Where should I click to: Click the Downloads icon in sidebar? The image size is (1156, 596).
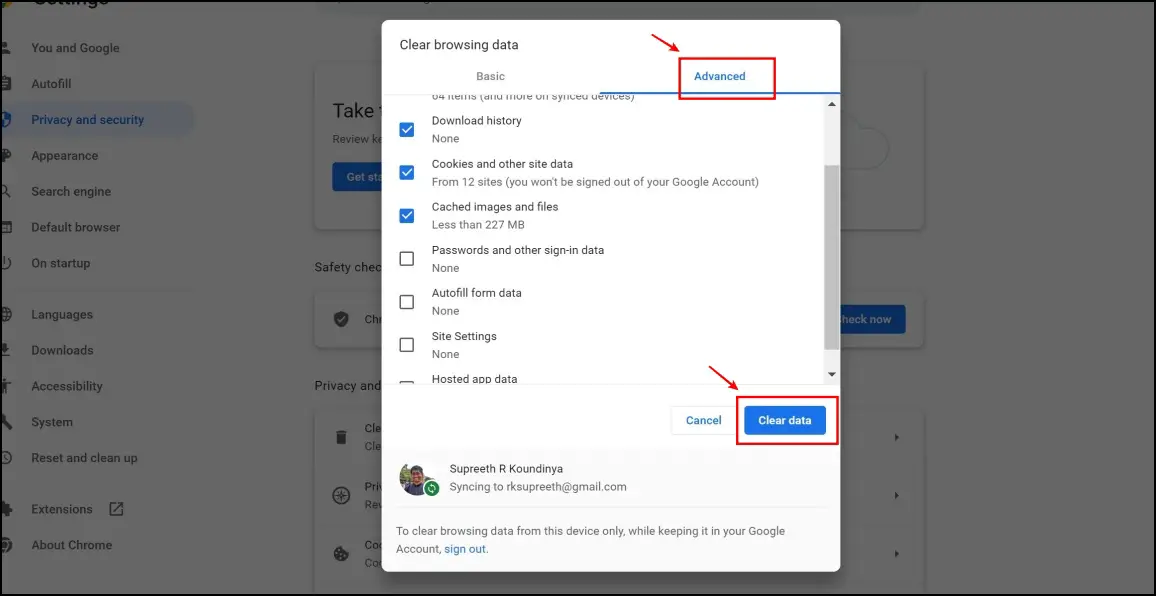[5, 350]
